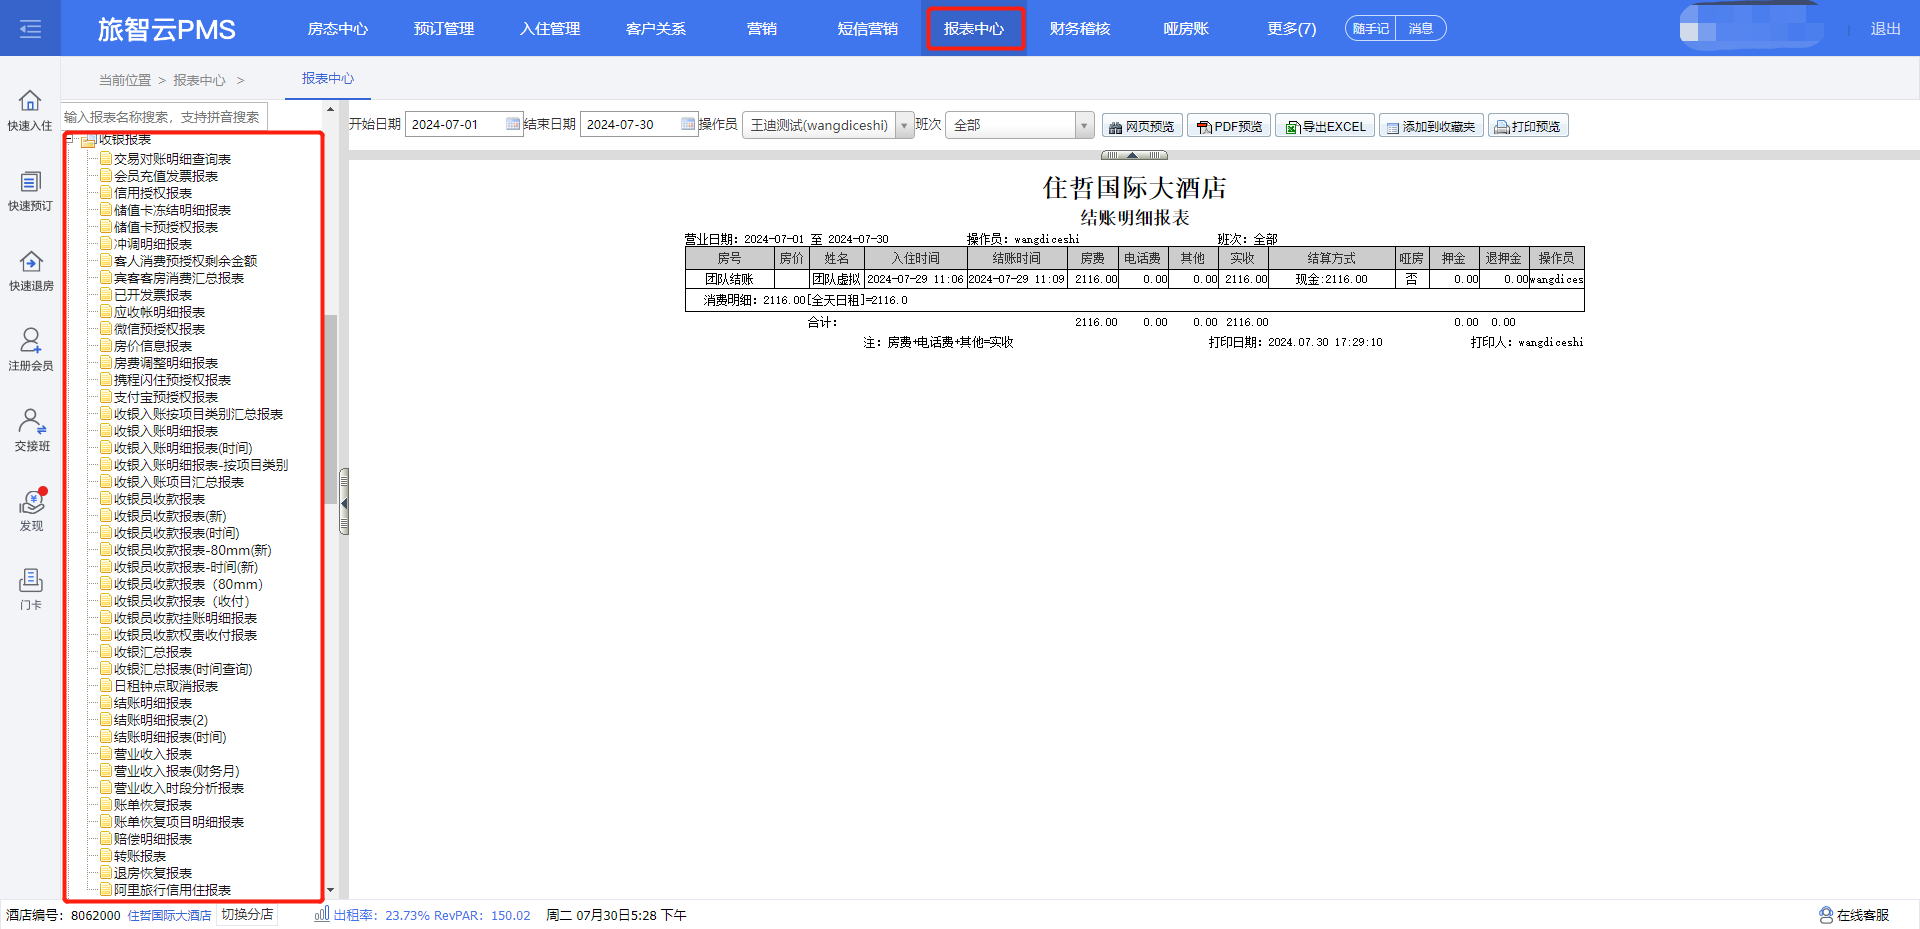Open 更多(7) menu
This screenshot has width=1920, height=929.
tap(1291, 28)
